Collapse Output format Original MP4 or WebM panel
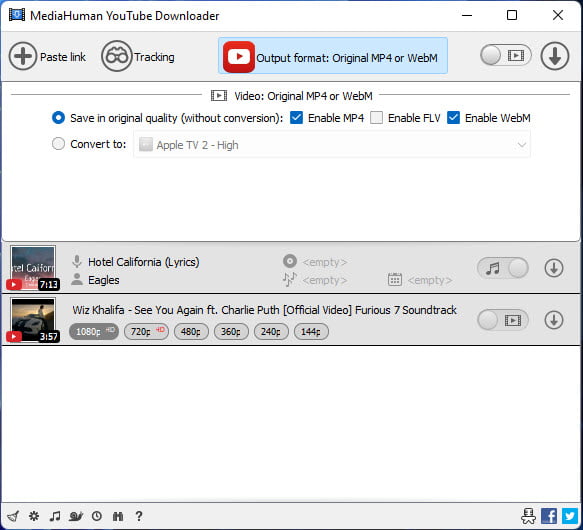Screen dimensions: 583x530 click(333, 56)
